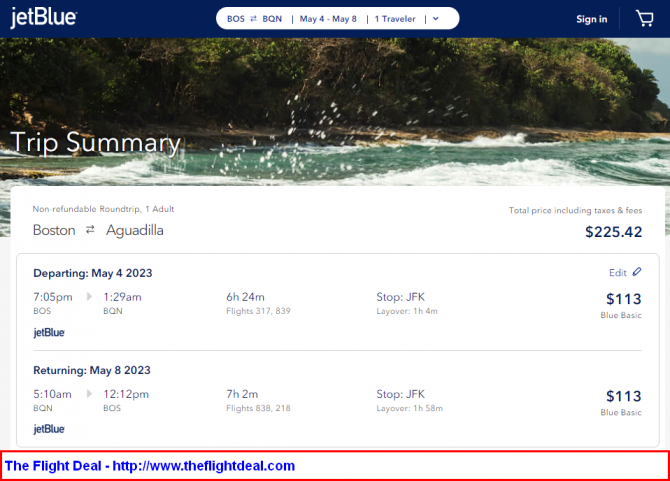
Task: Click the total price $225.42
Action: 613,232
